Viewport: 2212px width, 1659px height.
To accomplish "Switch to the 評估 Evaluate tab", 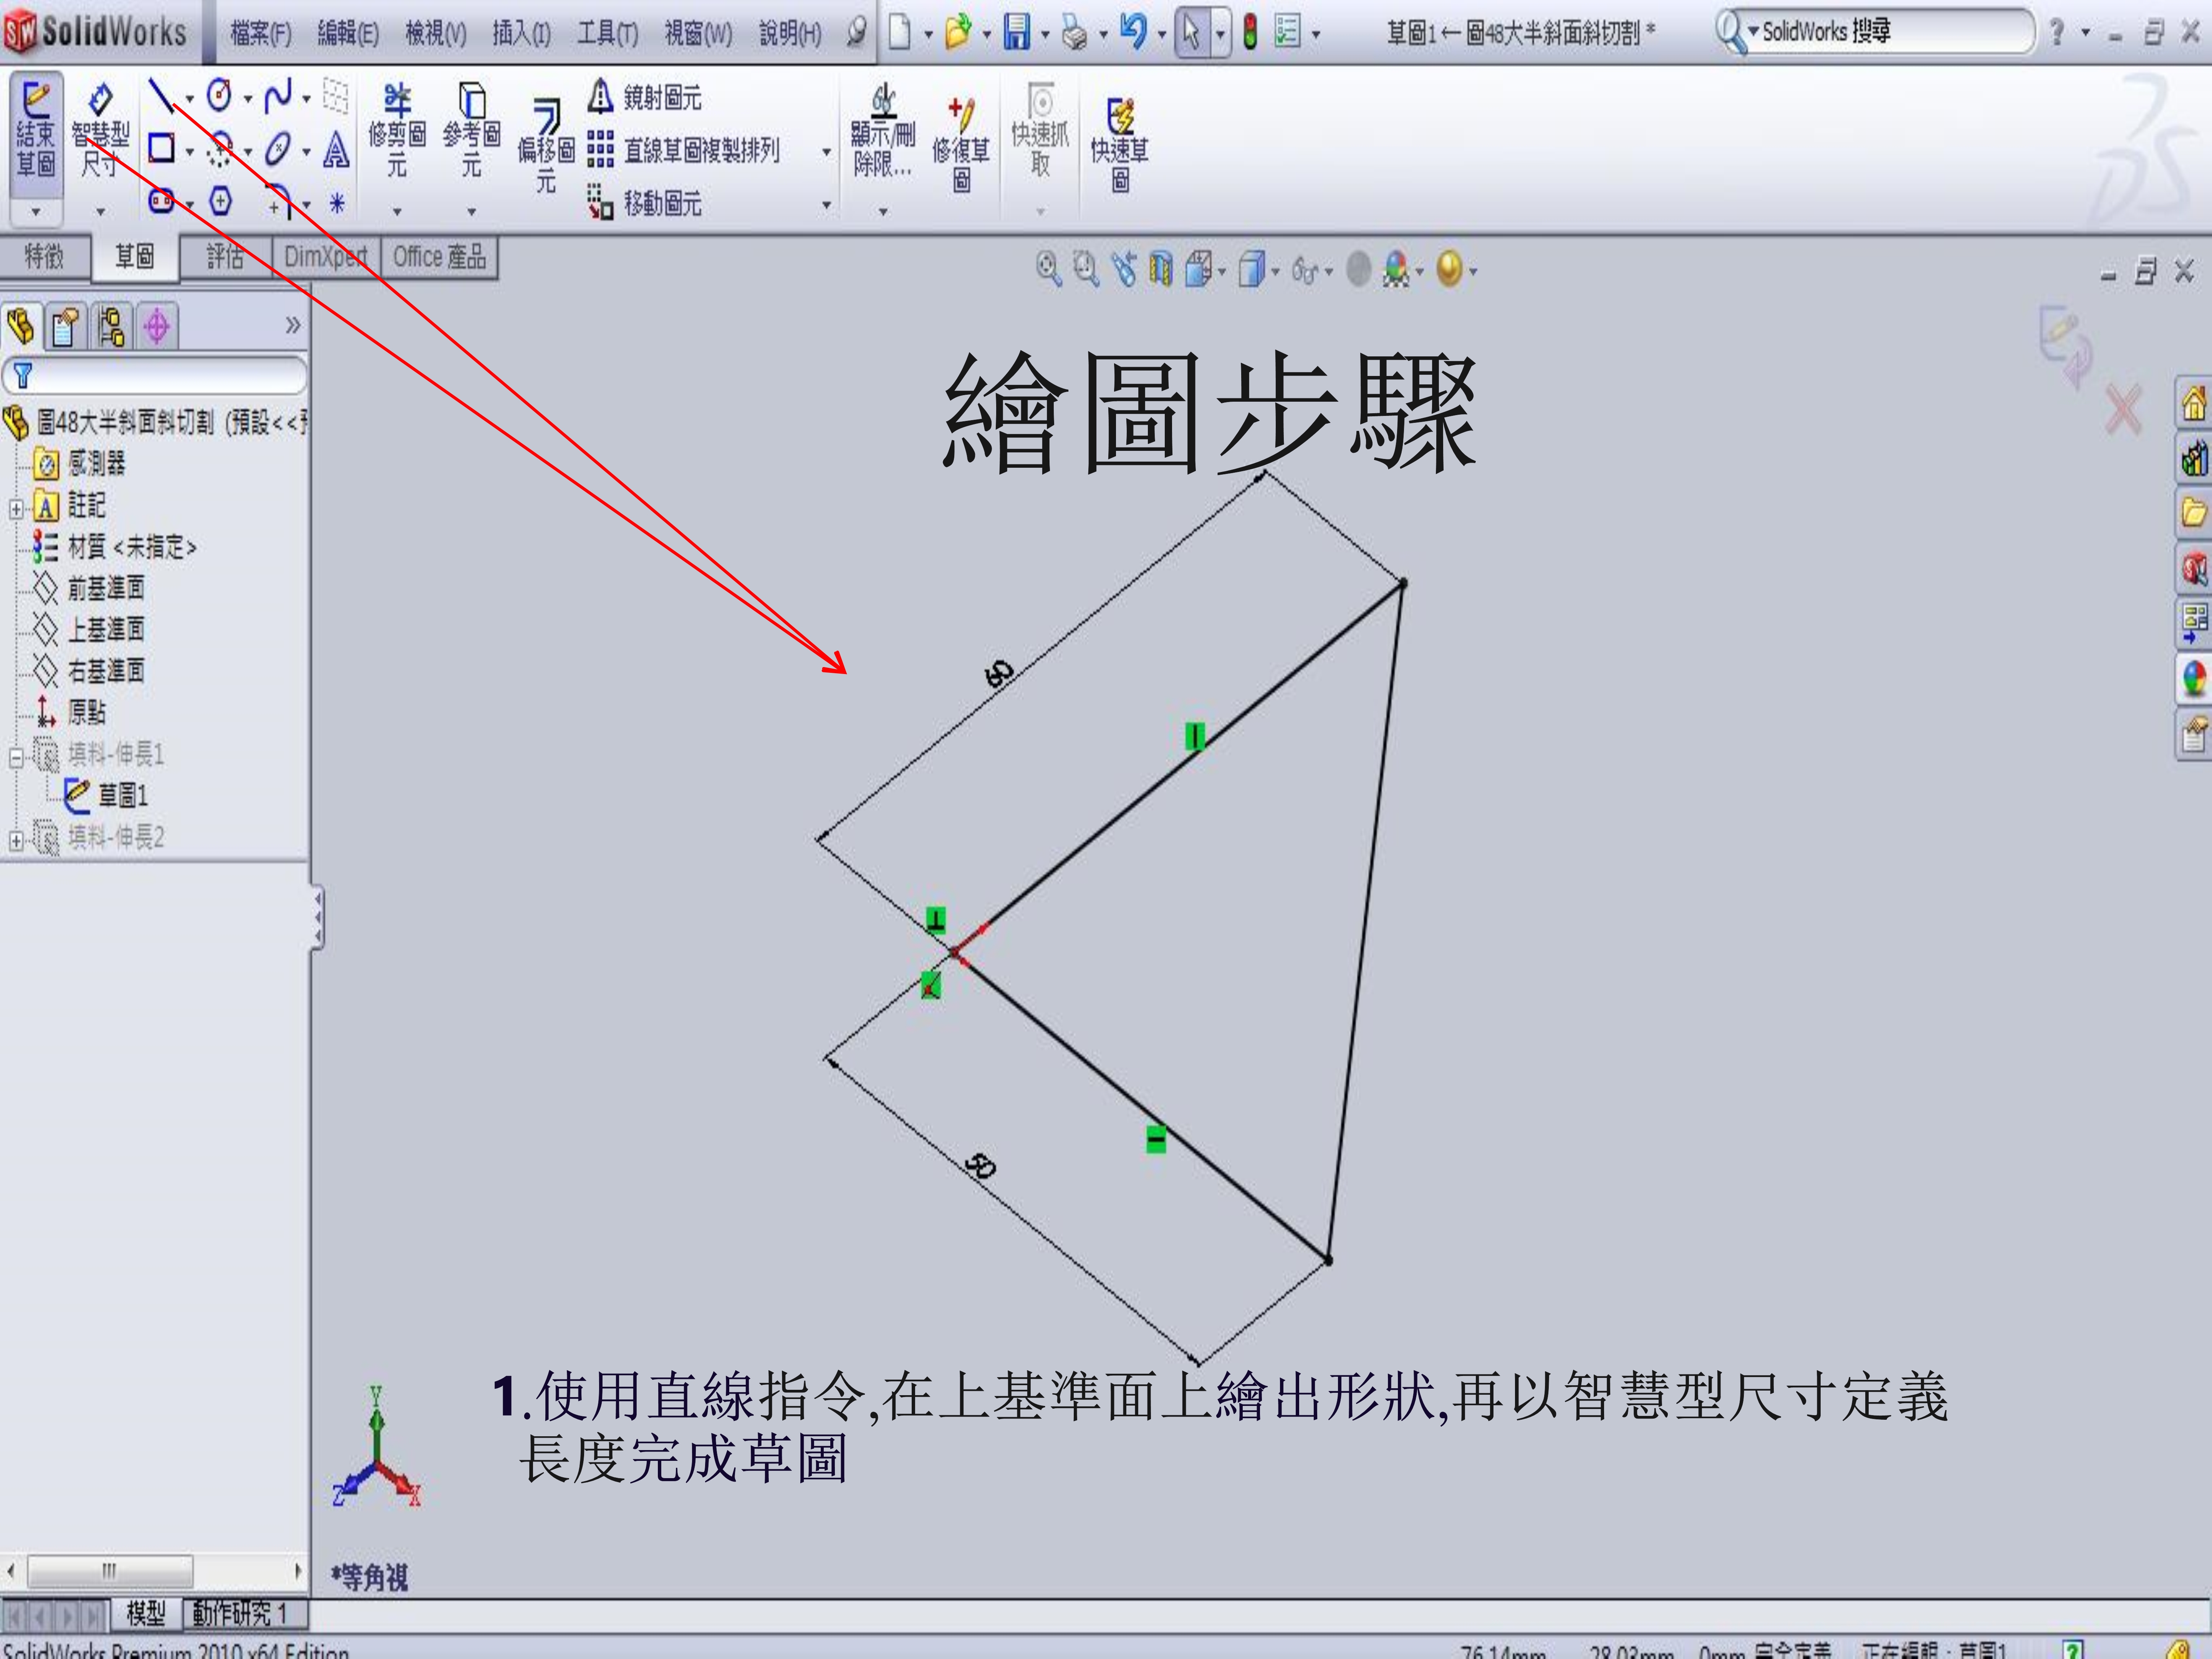I will click(225, 257).
